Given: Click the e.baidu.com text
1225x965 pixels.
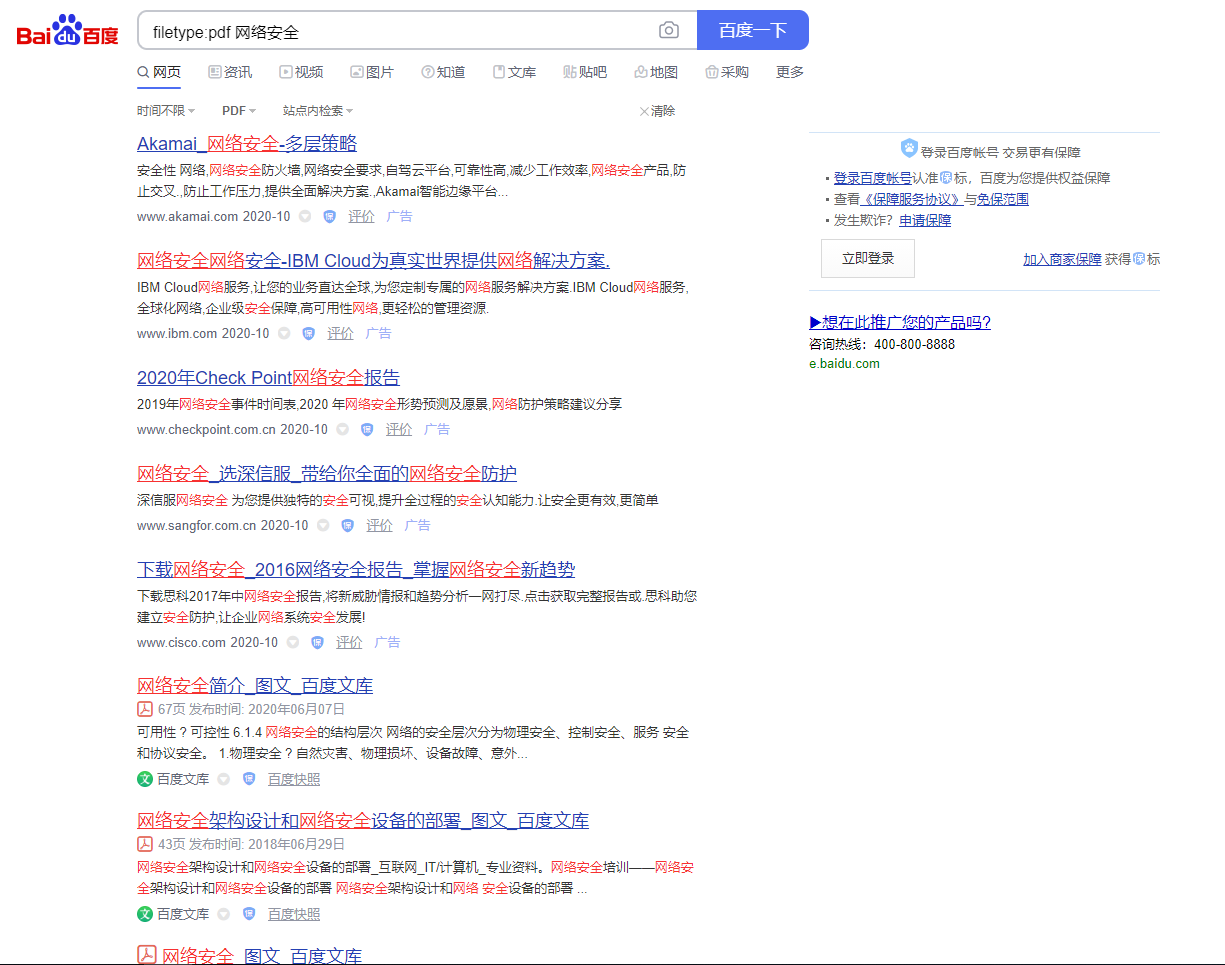Looking at the screenshot, I should coord(844,363).
